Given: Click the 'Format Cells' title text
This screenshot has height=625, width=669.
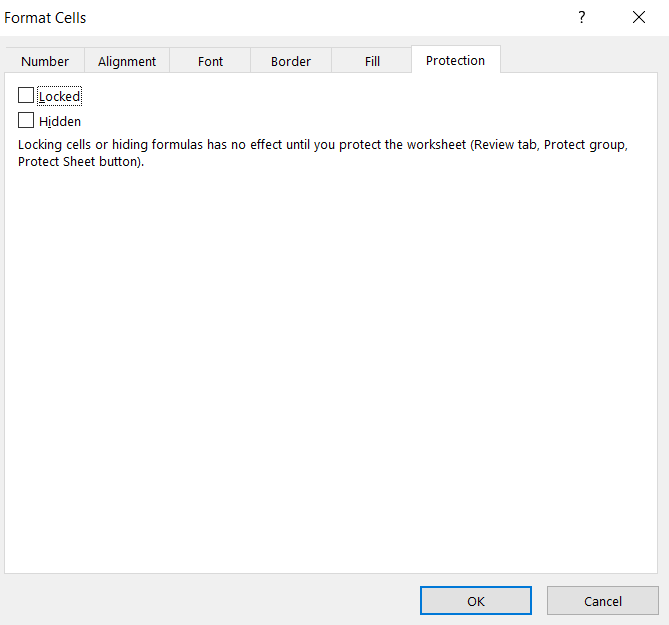Looking at the screenshot, I should [x=46, y=18].
